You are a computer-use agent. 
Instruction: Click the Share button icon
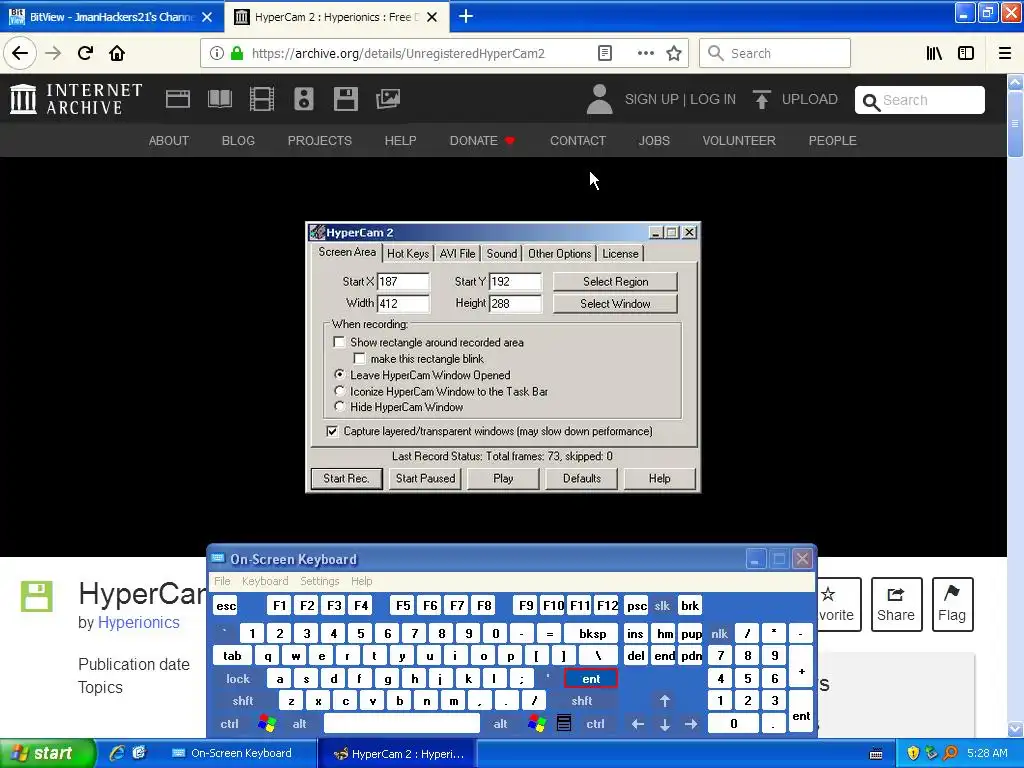click(896, 604)
